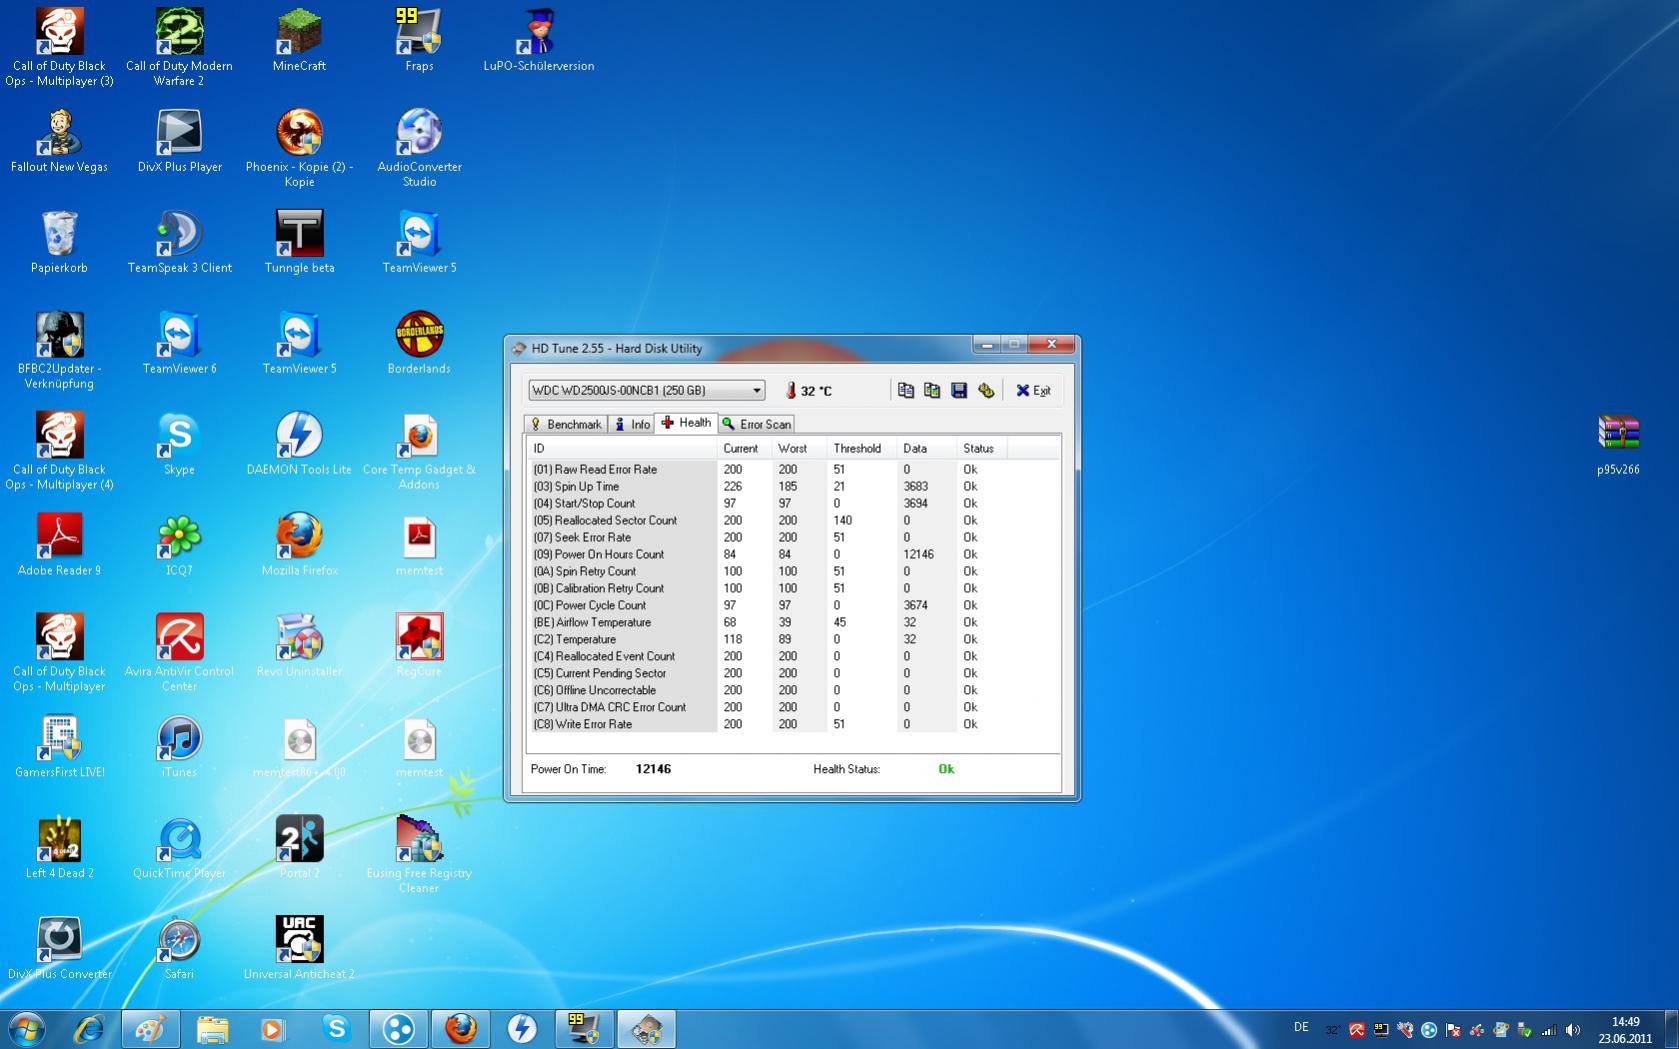Viewport: 1679px width, 1049px height.
Task: Launch Internet Explorer from the taskbar
Action: coord(89,1028)
